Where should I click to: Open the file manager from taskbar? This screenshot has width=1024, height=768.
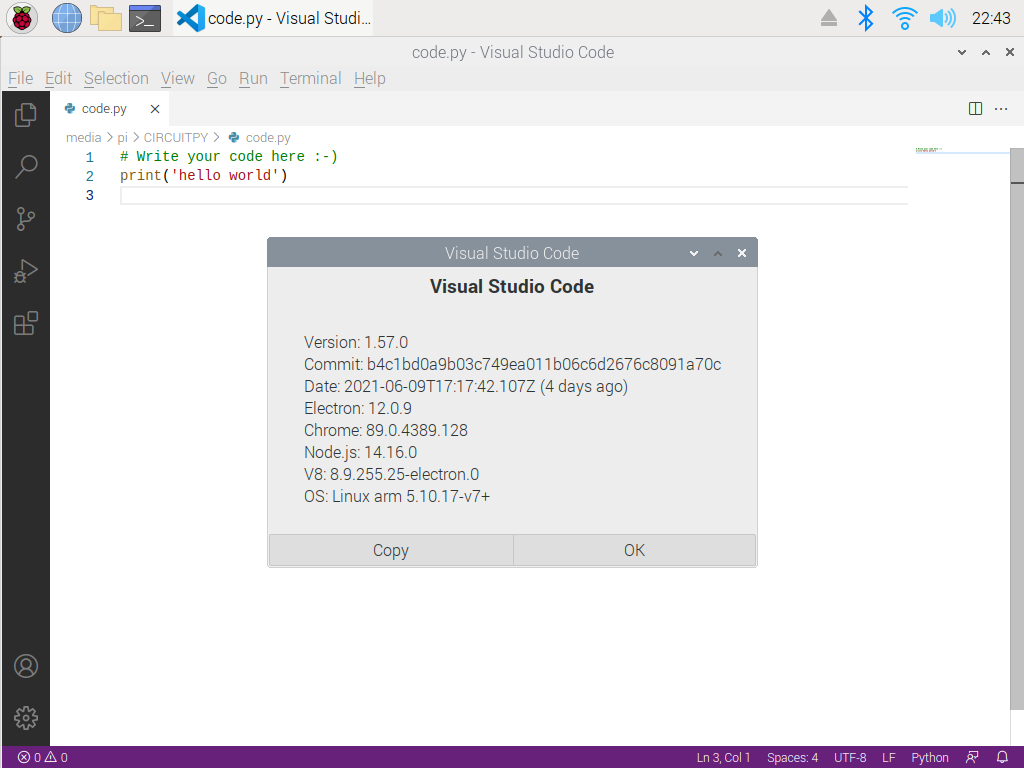pyautogui.click(x=106, y=18)
